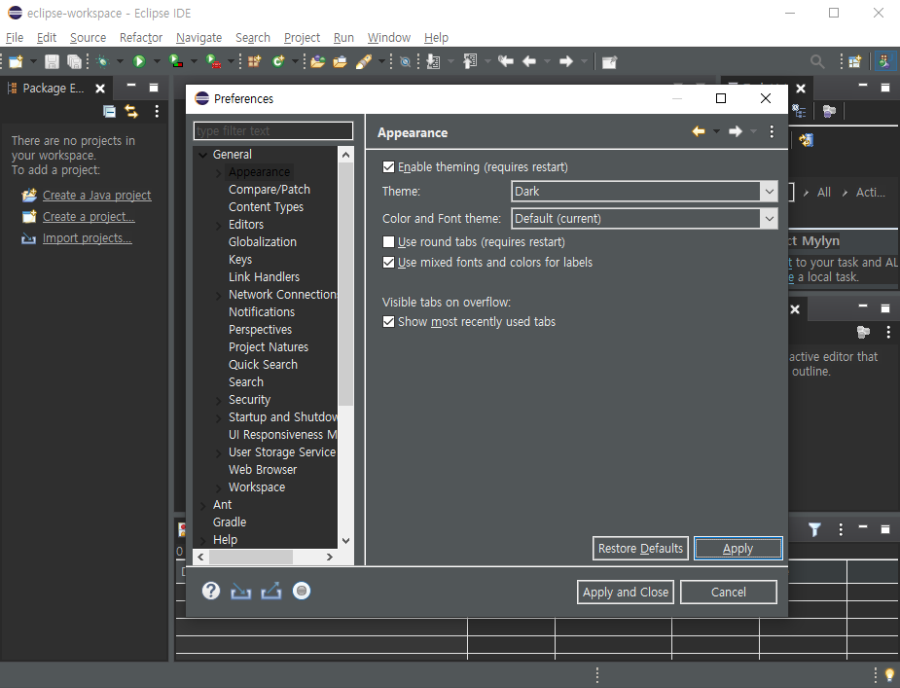
Task: Click Create a Java project link
Action: 96,196
